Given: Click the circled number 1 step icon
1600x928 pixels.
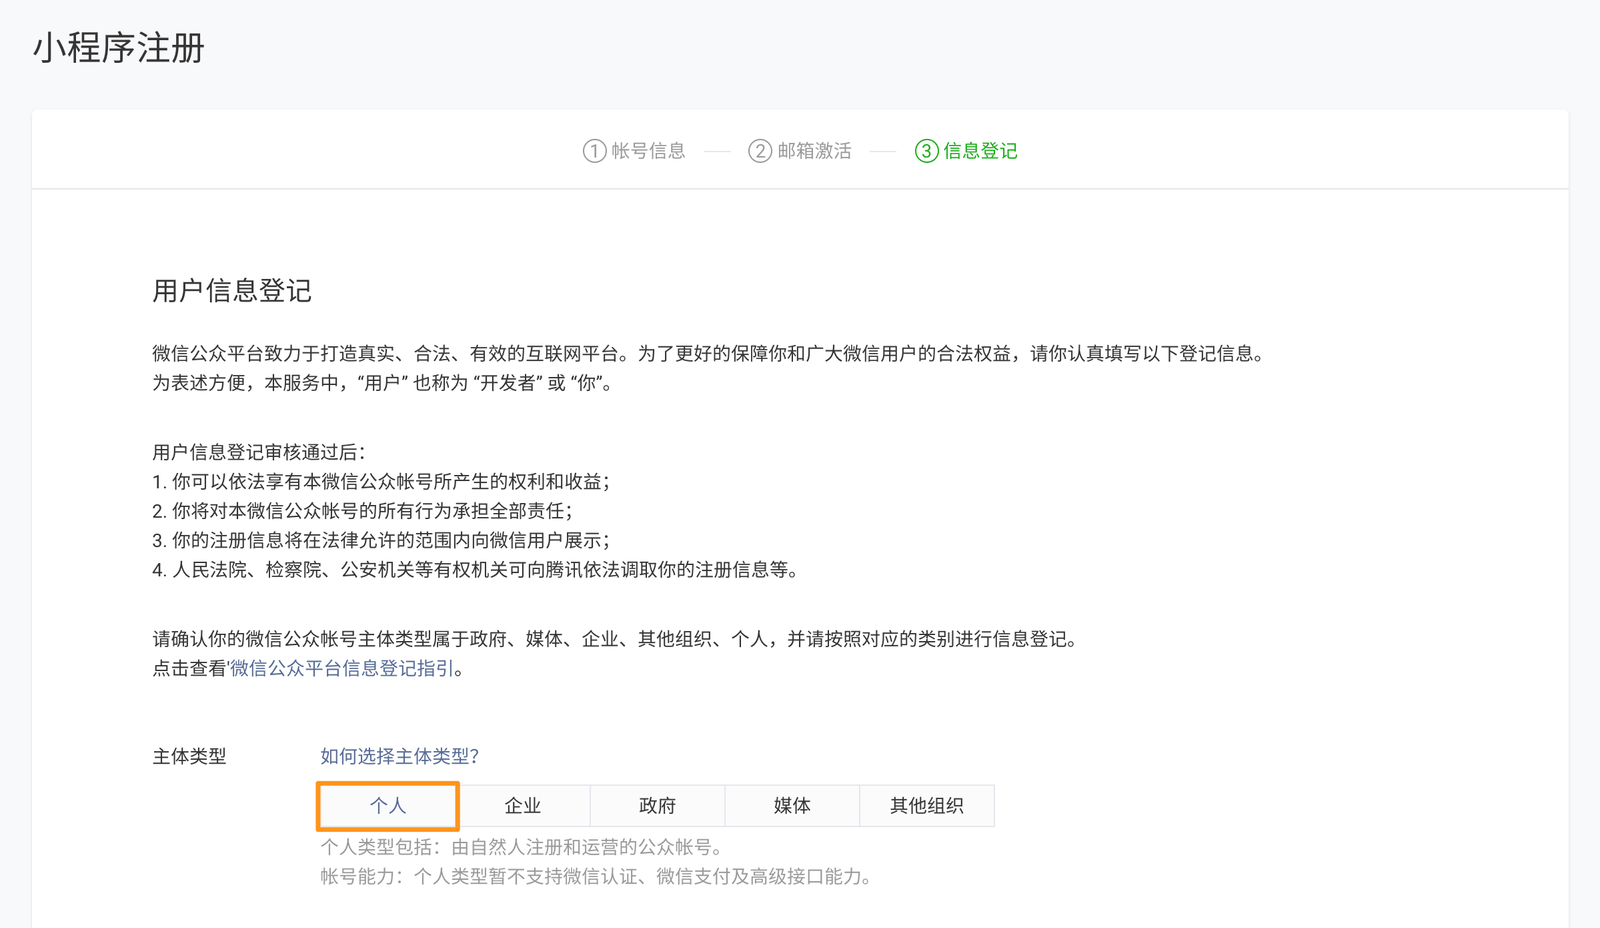Looking at the screenshot, I should click(594, 151).
